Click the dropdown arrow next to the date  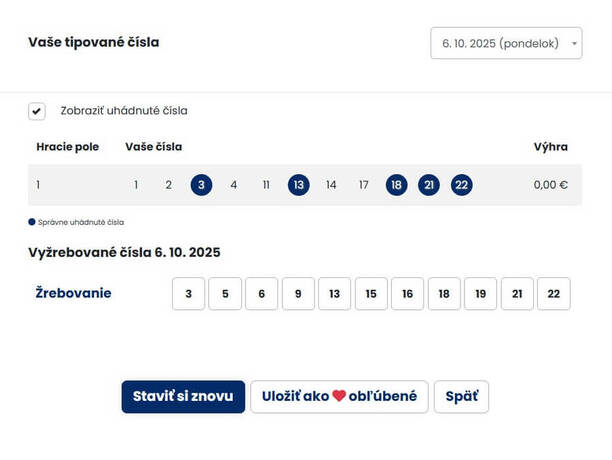click(x=573, y=44)
